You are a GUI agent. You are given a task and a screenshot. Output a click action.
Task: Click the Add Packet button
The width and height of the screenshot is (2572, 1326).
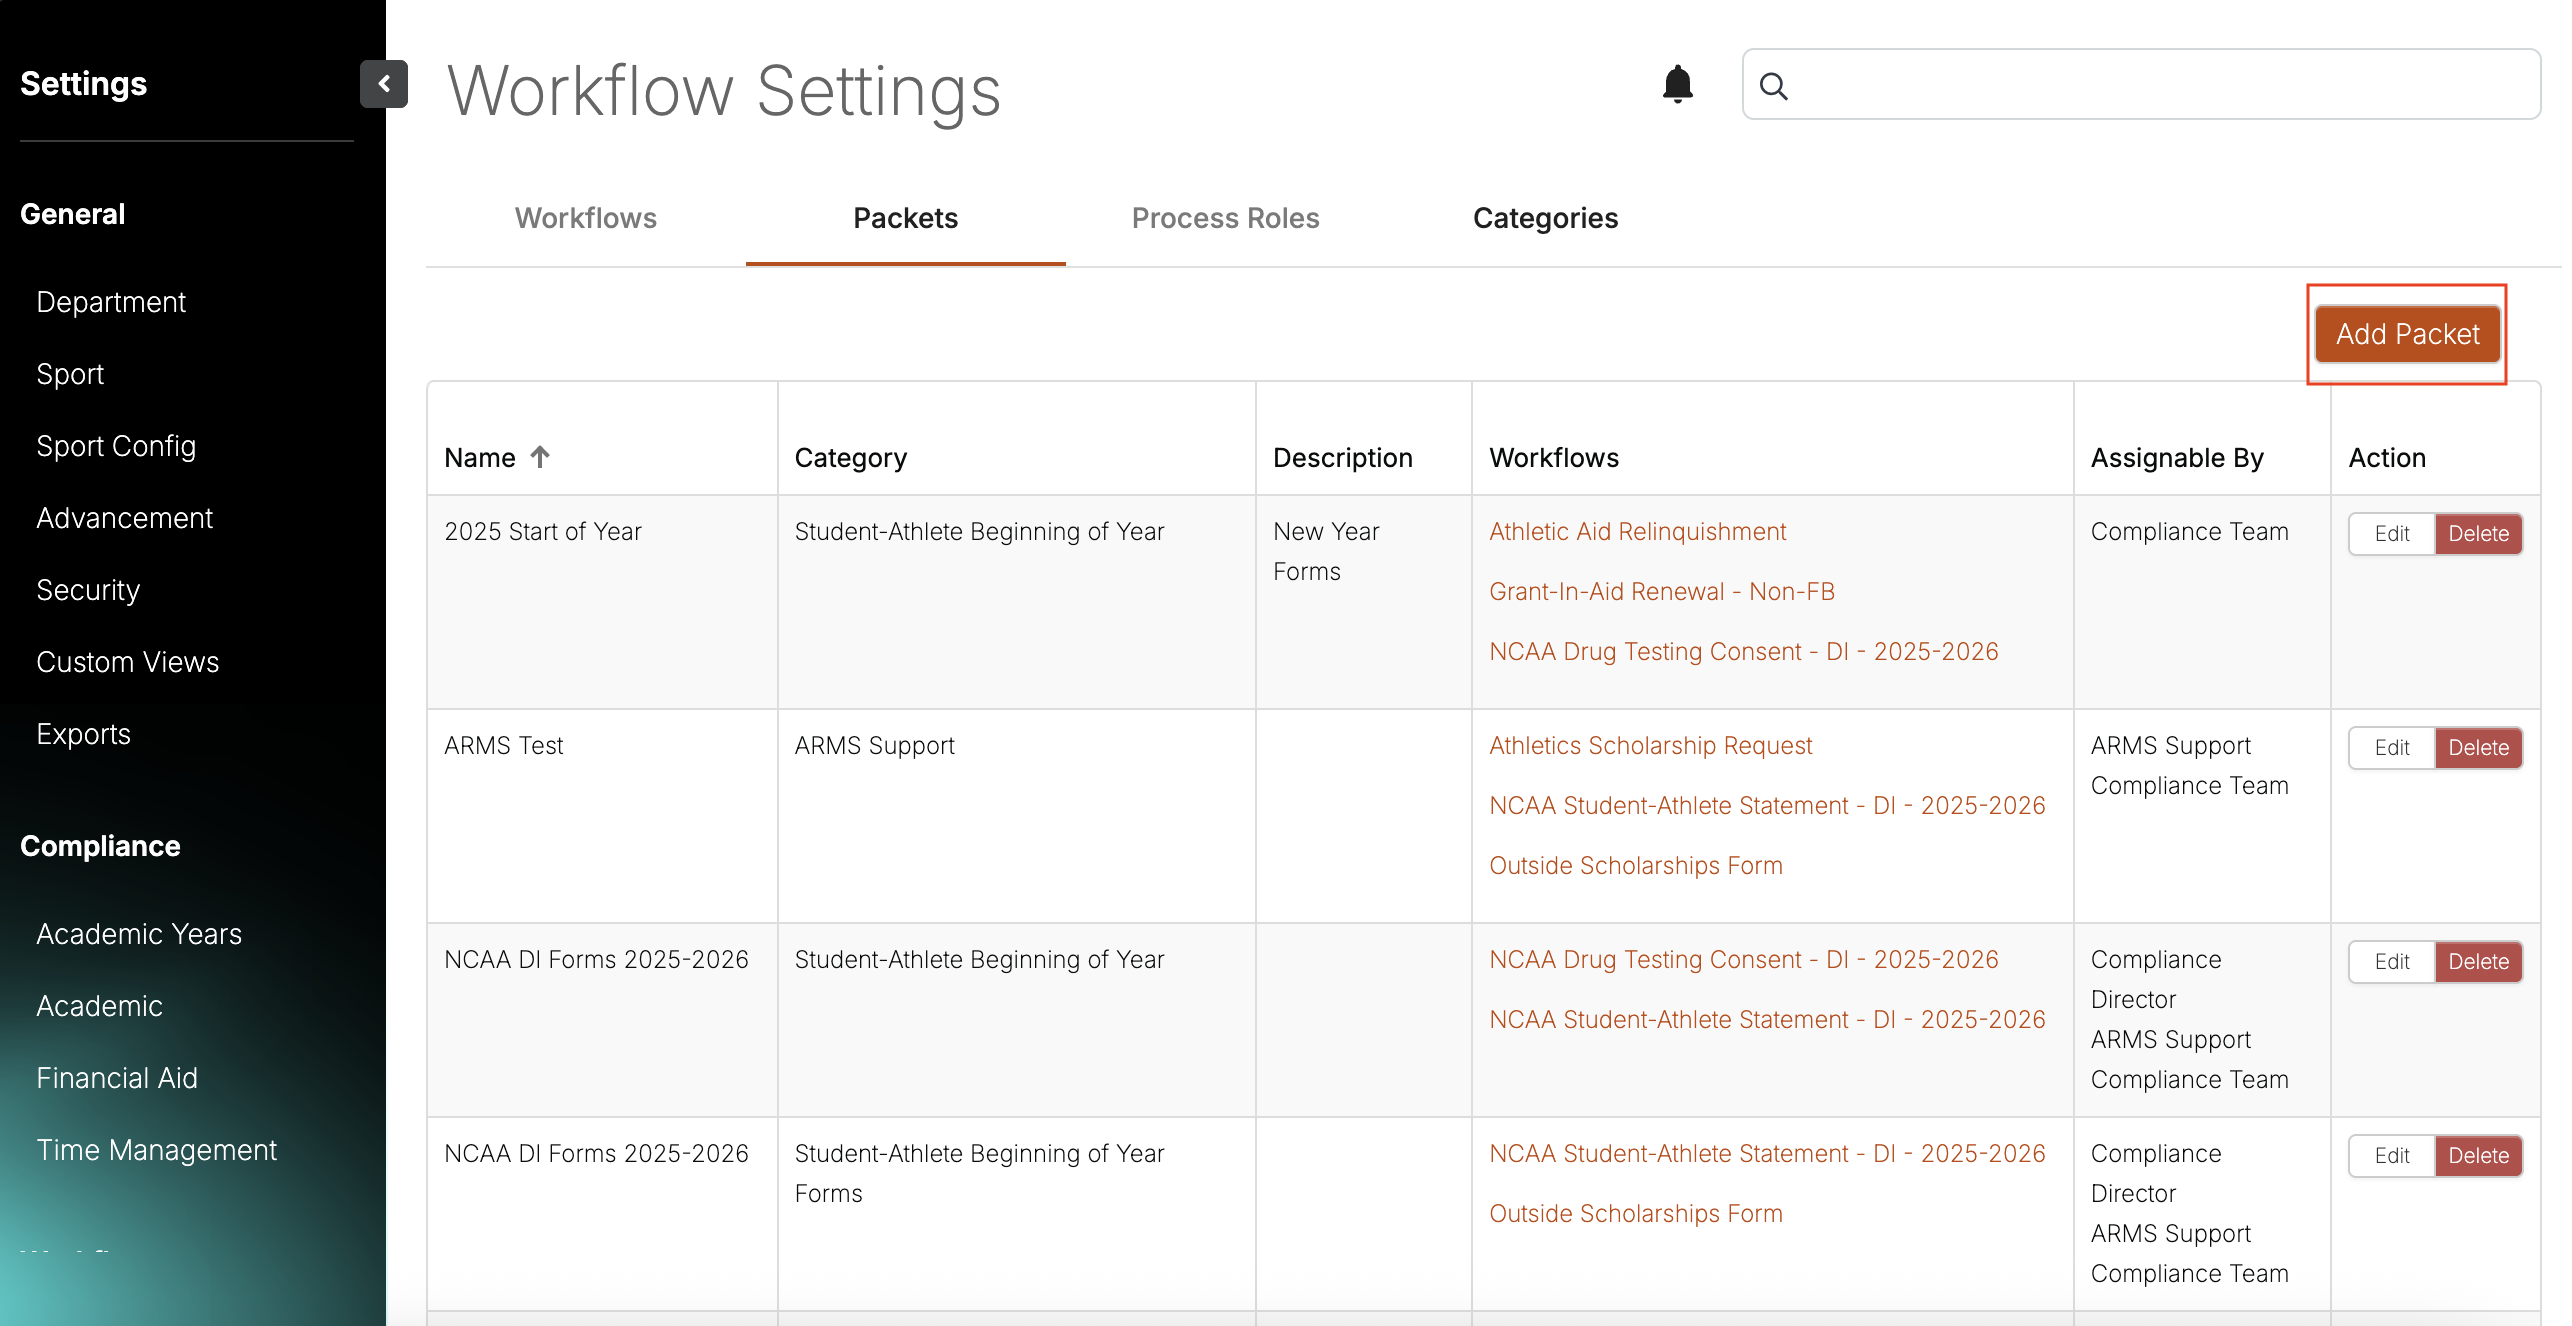click(2407, 334)
